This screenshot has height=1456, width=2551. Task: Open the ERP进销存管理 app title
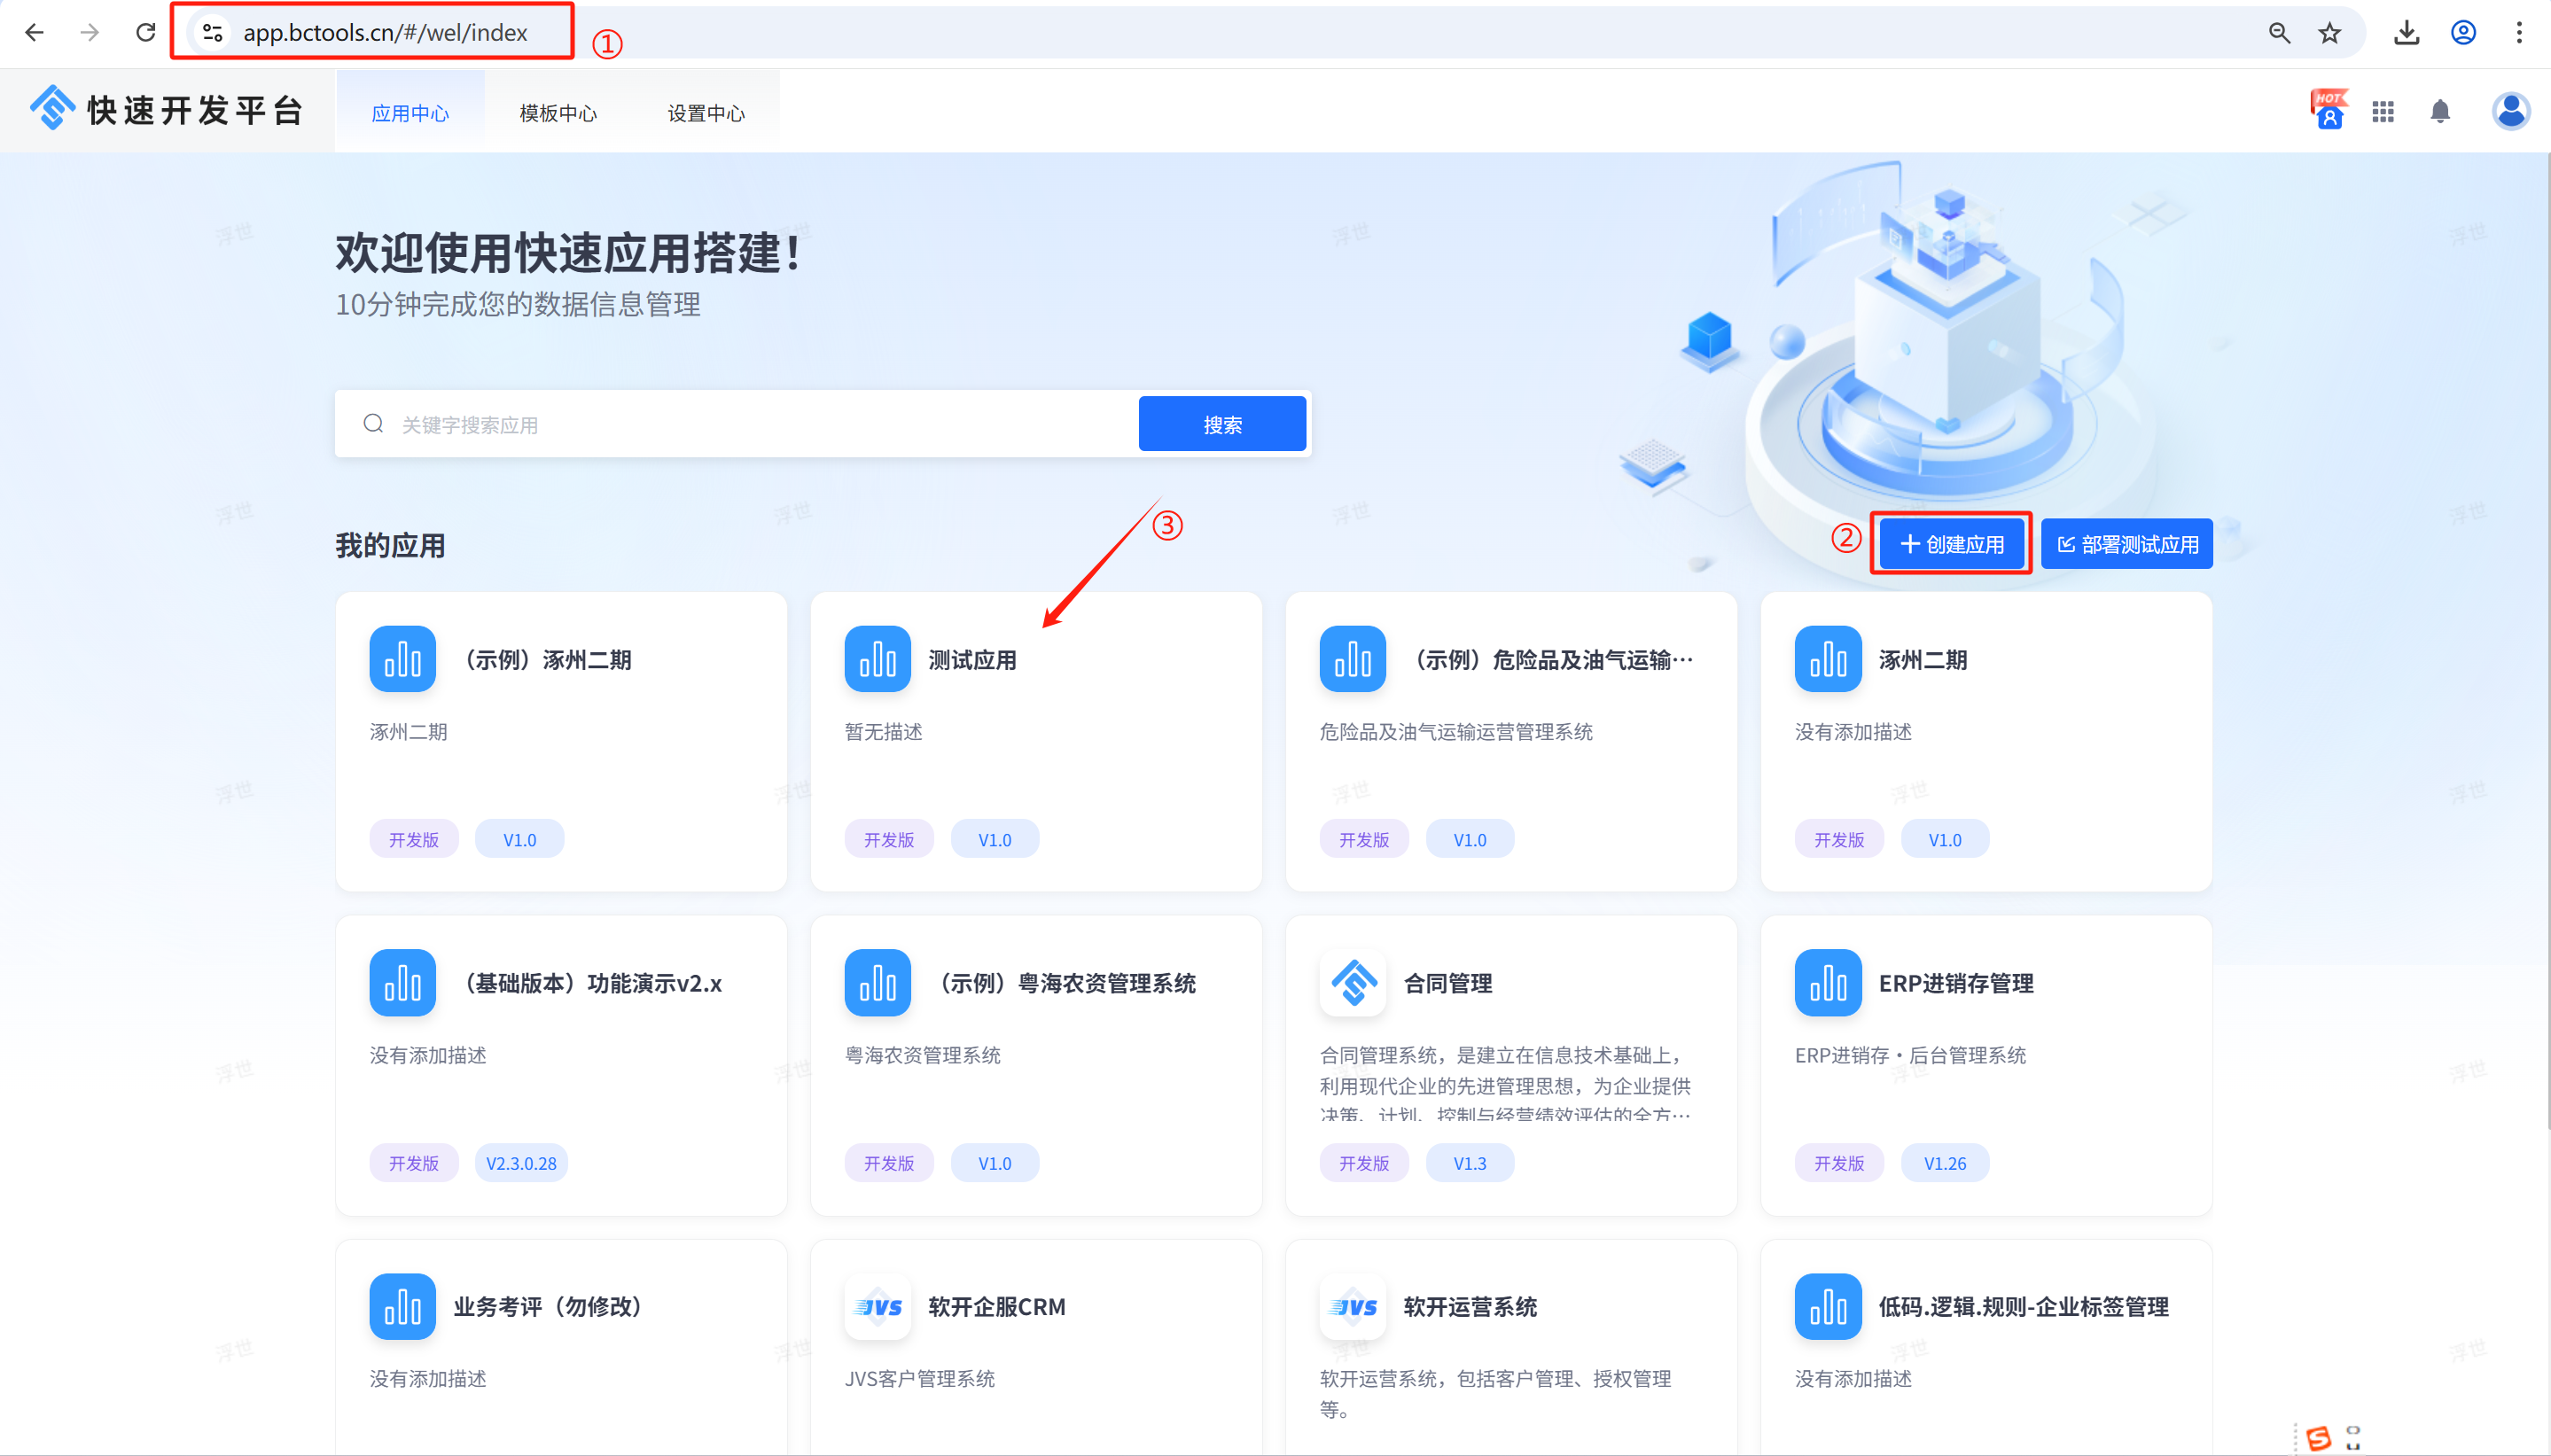1956,983
